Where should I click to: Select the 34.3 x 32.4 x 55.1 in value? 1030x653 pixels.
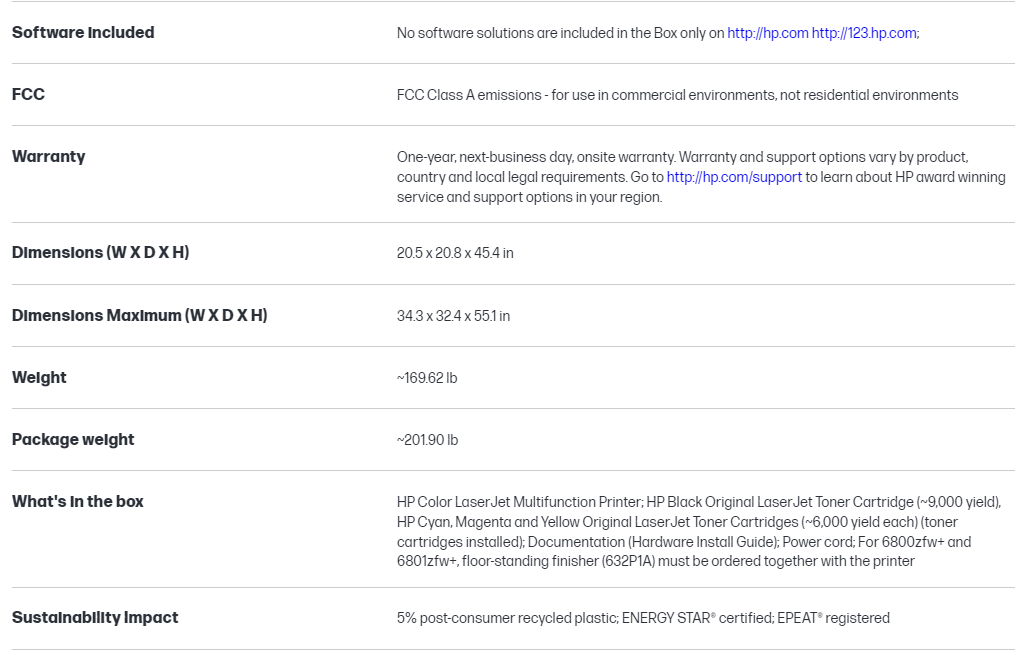[x=453, y=316]
